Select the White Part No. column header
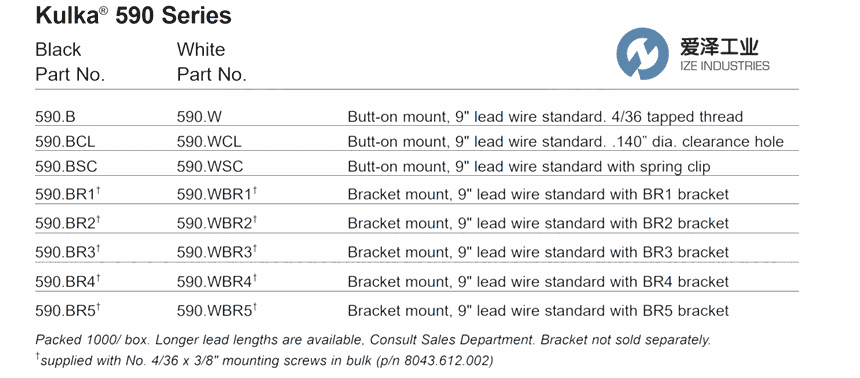Screen dimensions: 860x378 pyautogui.click(x=212, y=62)
